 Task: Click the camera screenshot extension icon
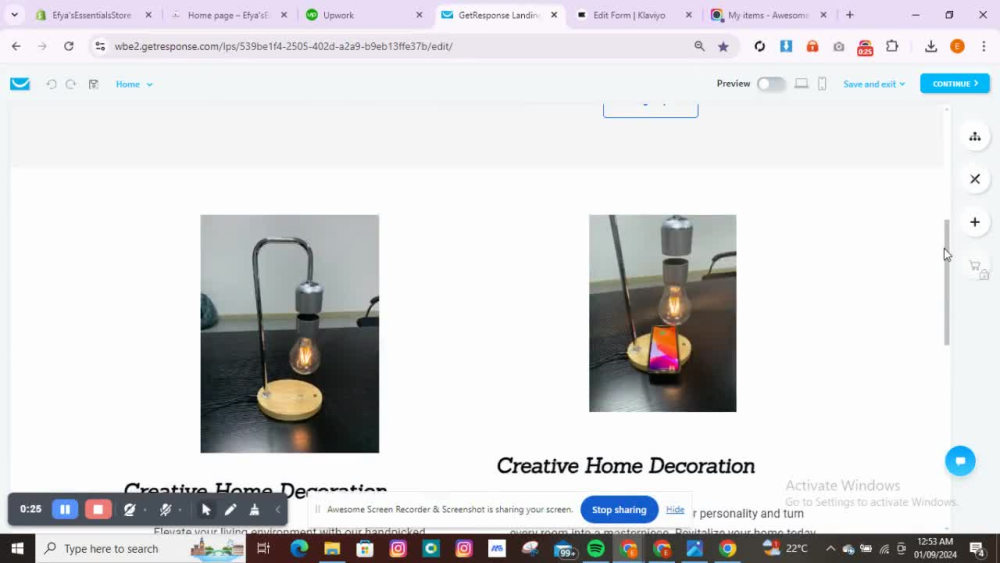(x=839, y=46)
